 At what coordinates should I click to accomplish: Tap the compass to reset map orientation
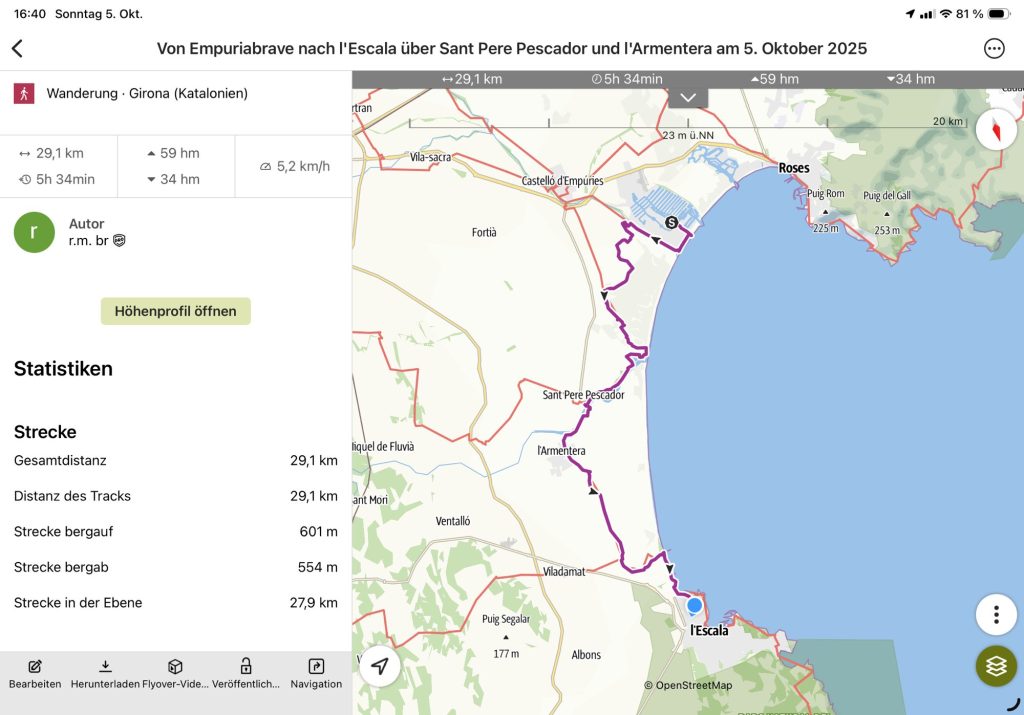(x=995, y=130)
